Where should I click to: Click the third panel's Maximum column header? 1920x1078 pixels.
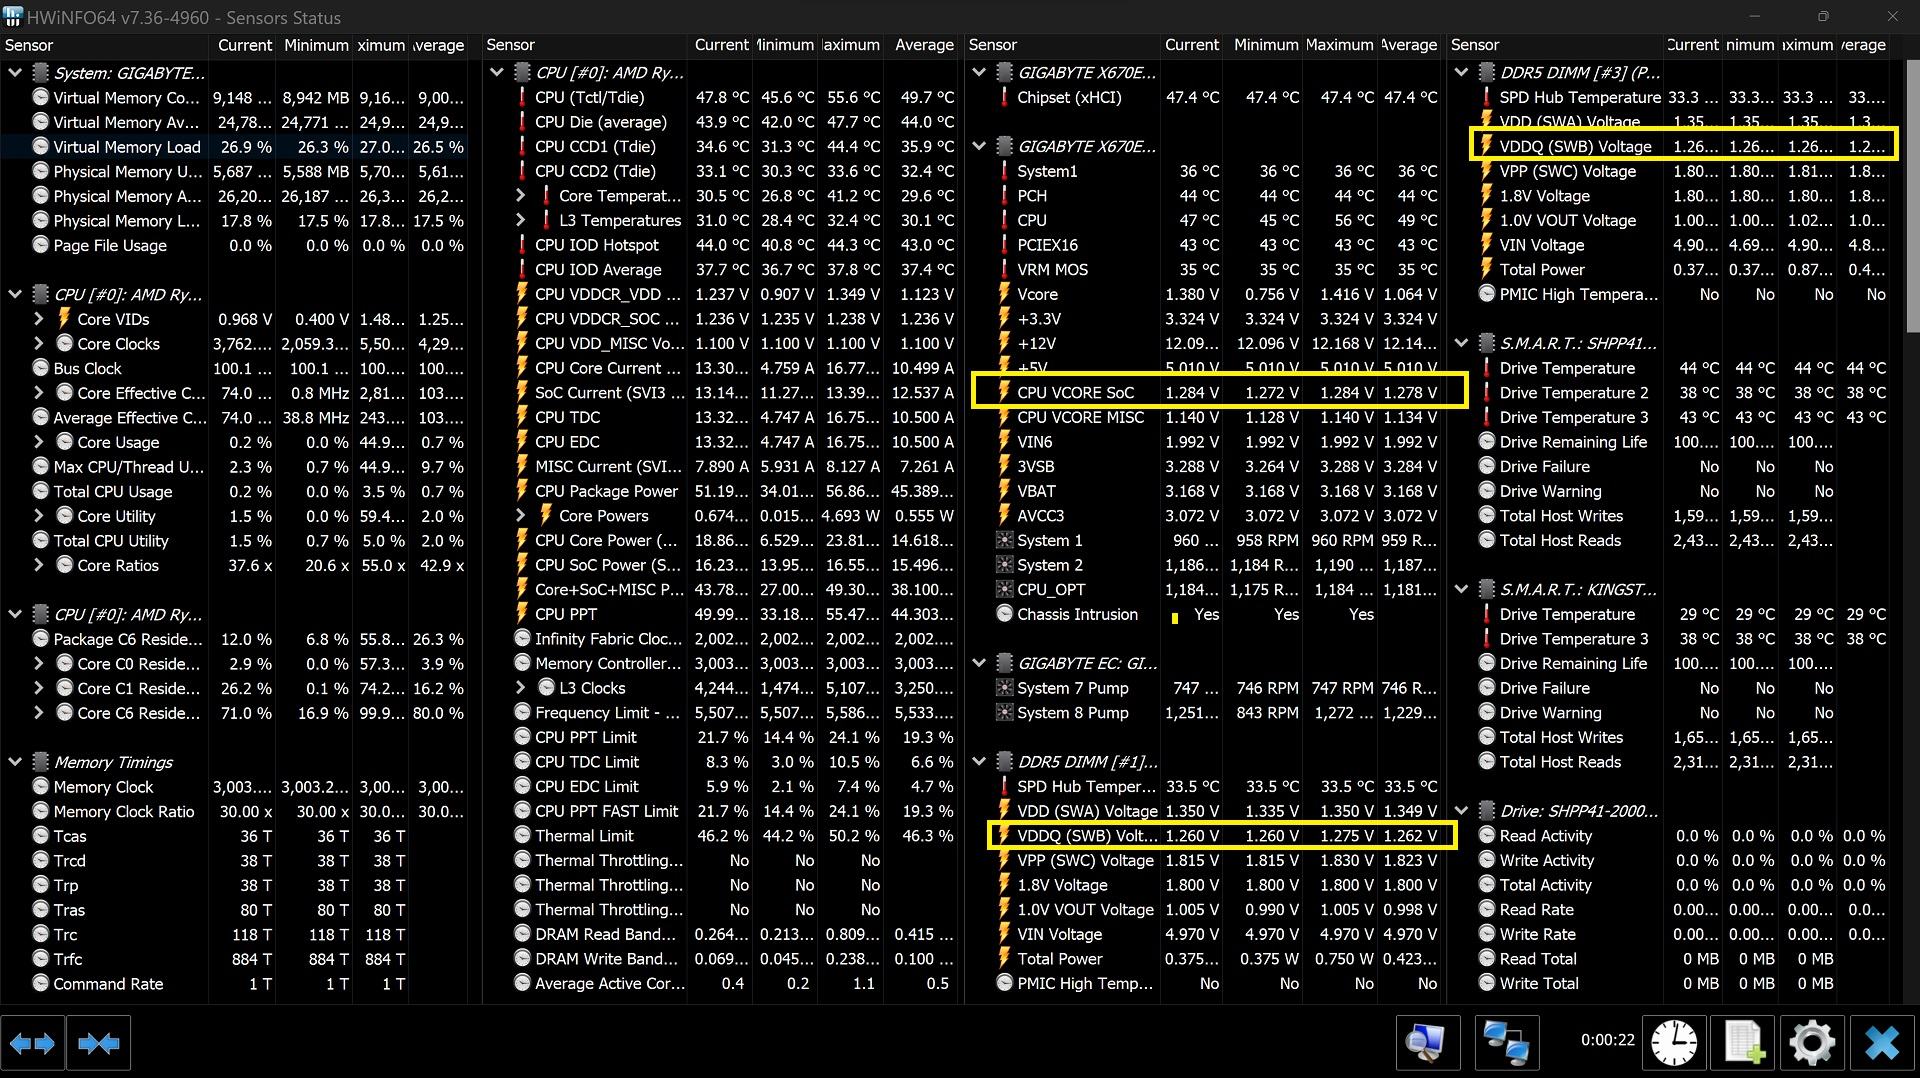point(1339,45)
